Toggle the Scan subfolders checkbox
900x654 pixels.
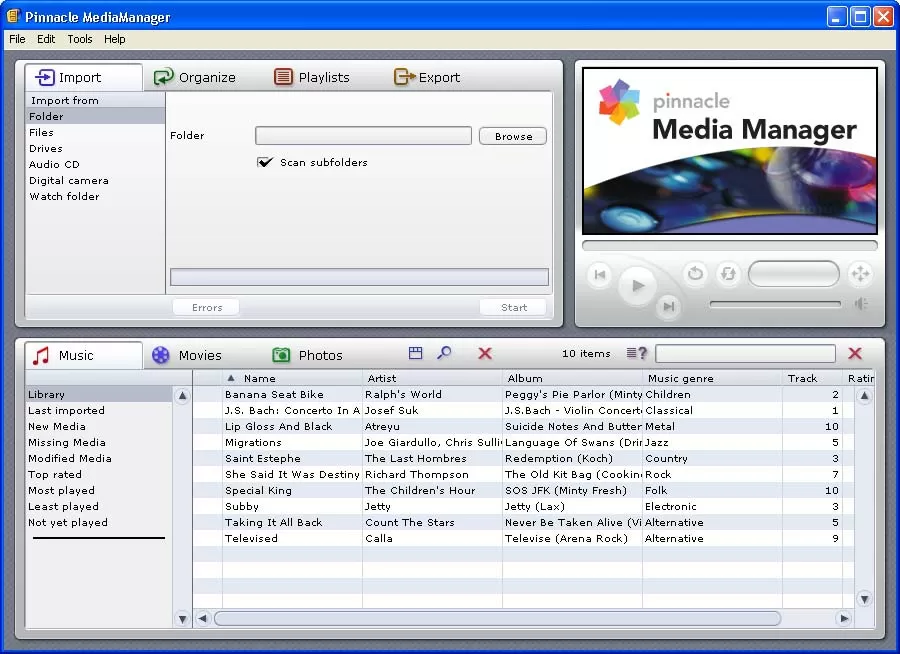coord(265,162)
